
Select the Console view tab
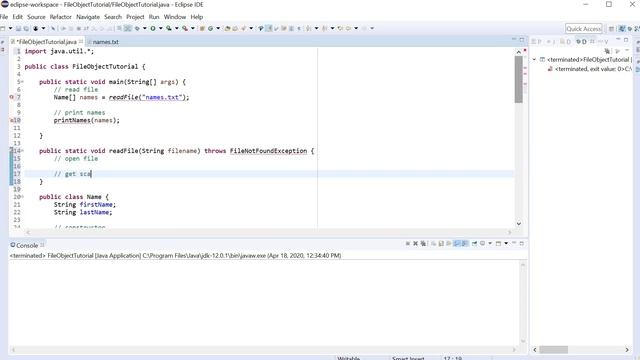coord(27,245)
